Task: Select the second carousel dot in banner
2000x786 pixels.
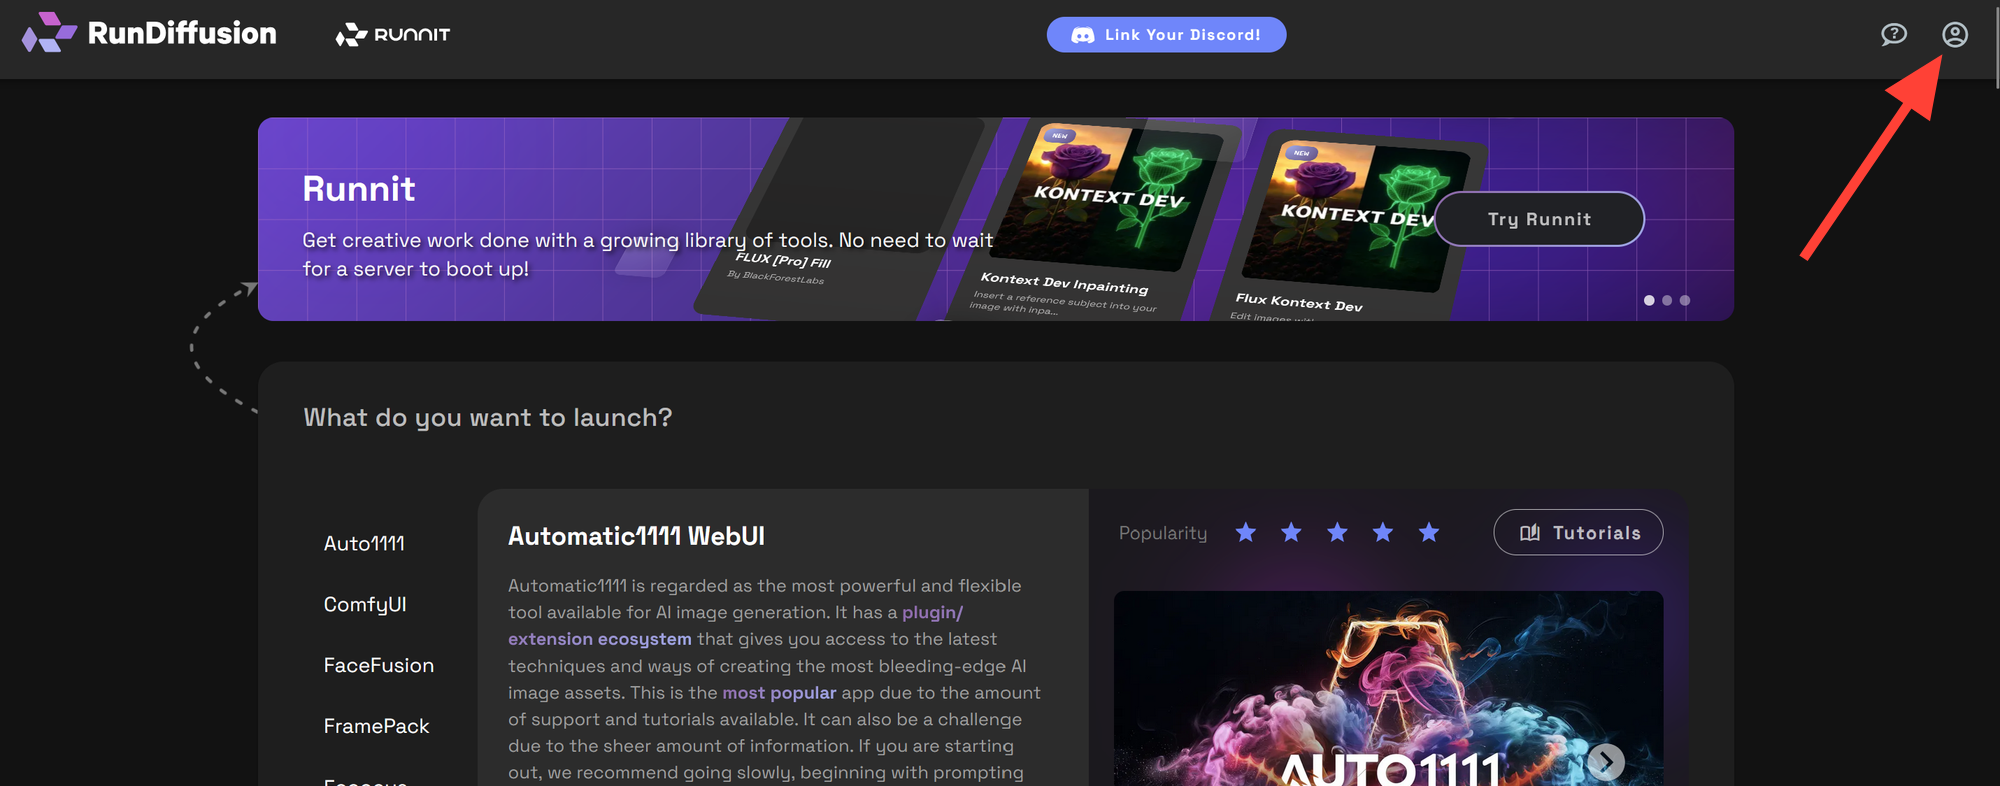Action: 1667,300
